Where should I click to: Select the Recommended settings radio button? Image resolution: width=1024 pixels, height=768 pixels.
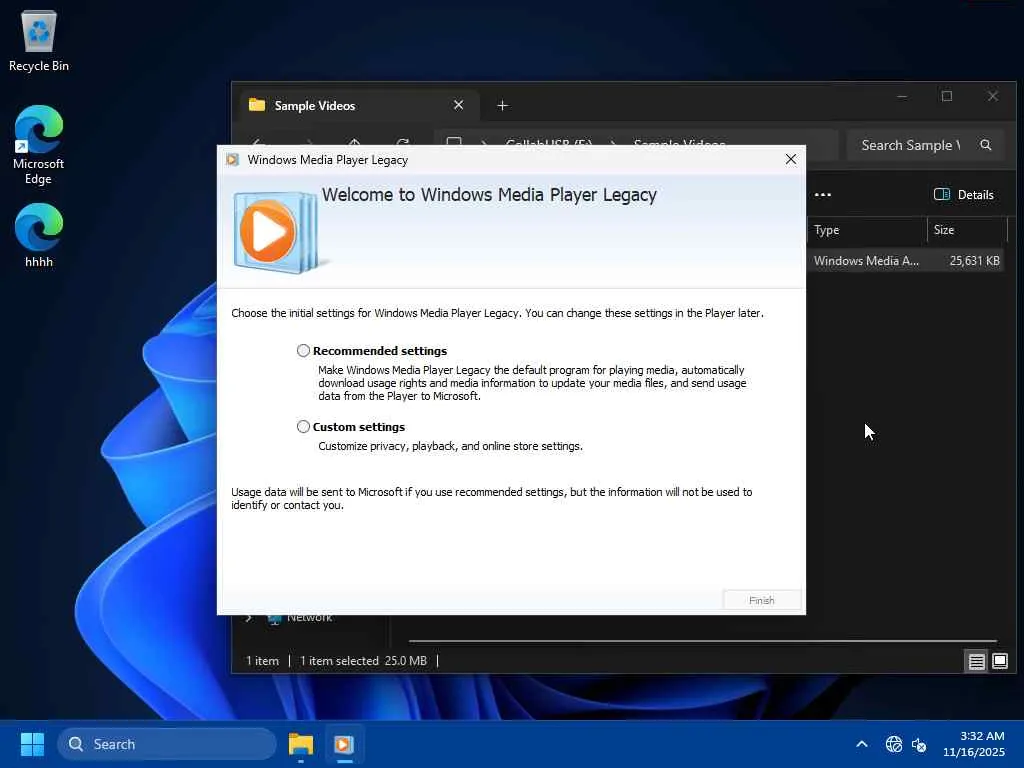tap(303, 351)
